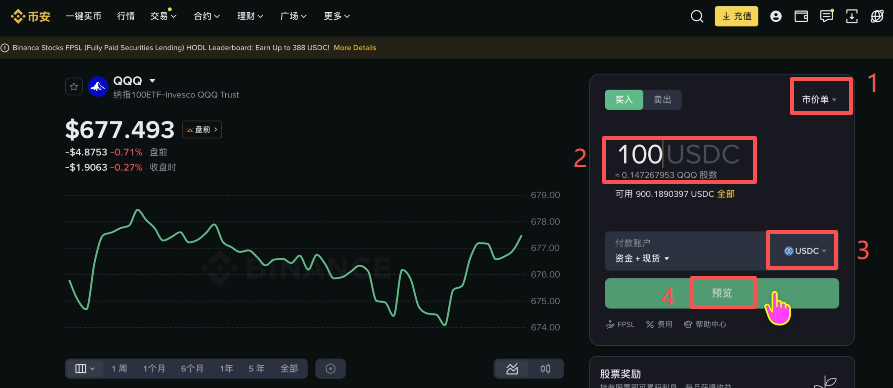Click the 可用 900.1890397 USDC balance text
The width and height of the screenshot is (893, 388).
pos(665,194)
